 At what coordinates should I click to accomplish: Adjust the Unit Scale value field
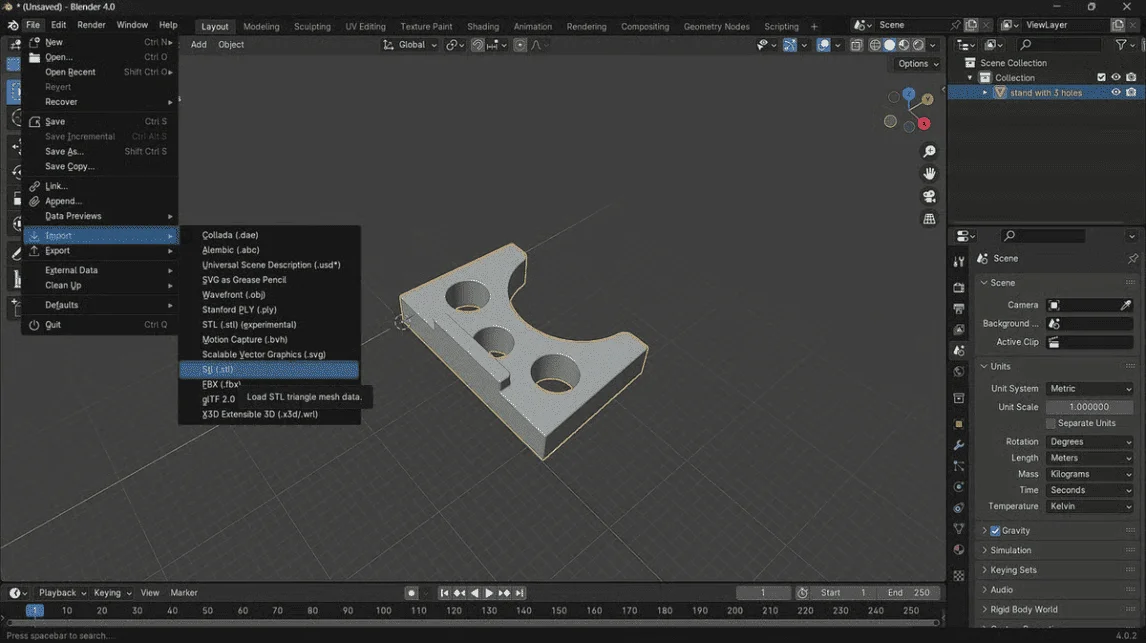(1089, 407)
